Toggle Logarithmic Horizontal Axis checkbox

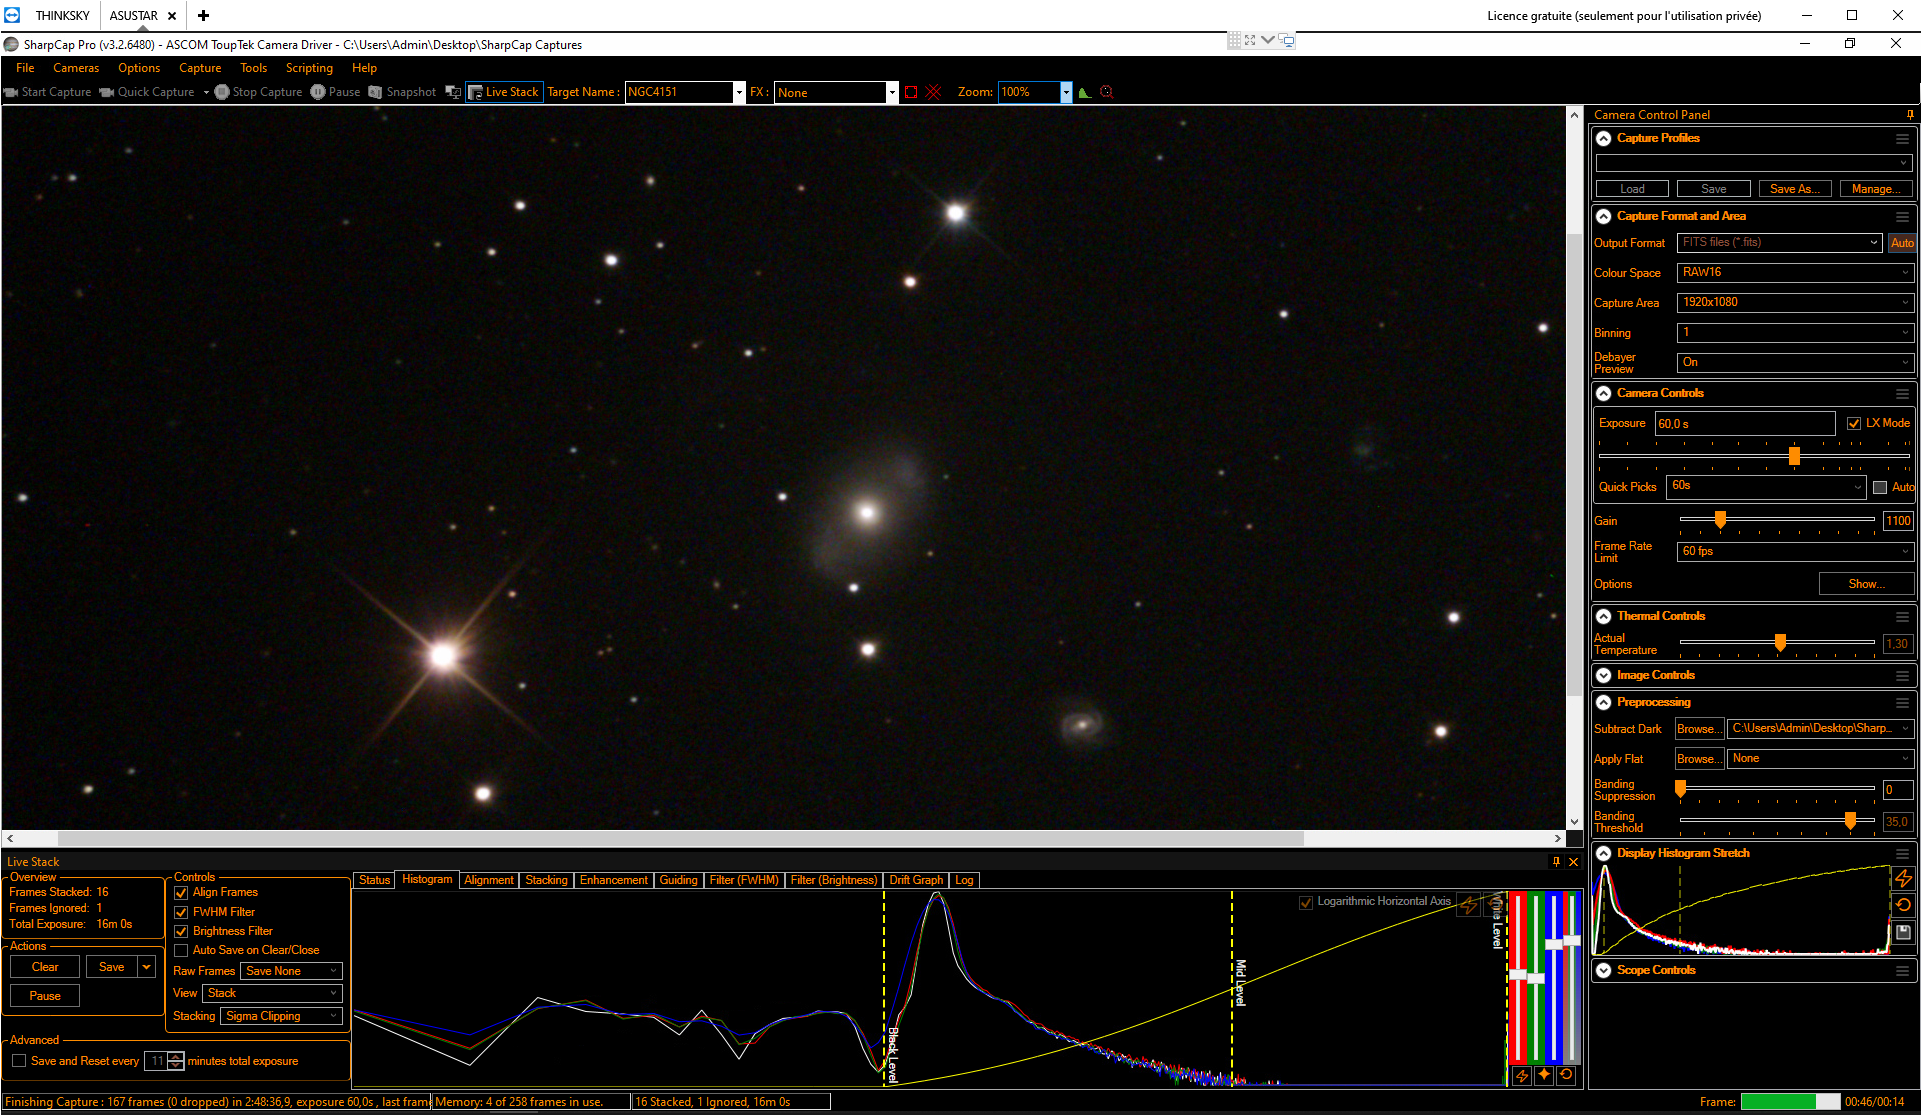point(1305,902)
